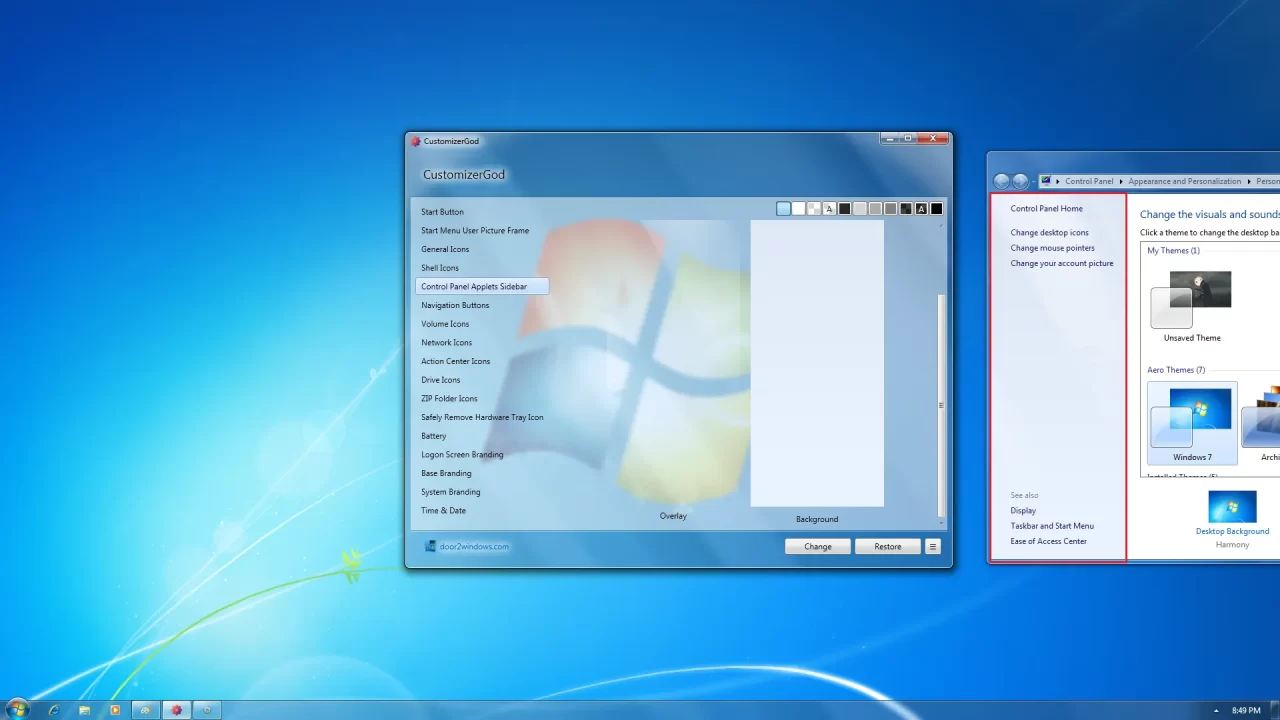Click the forward navigation arrow in Personalization window
Image resolution: width=1280 pixels, height=720 pixels.
1020,181
